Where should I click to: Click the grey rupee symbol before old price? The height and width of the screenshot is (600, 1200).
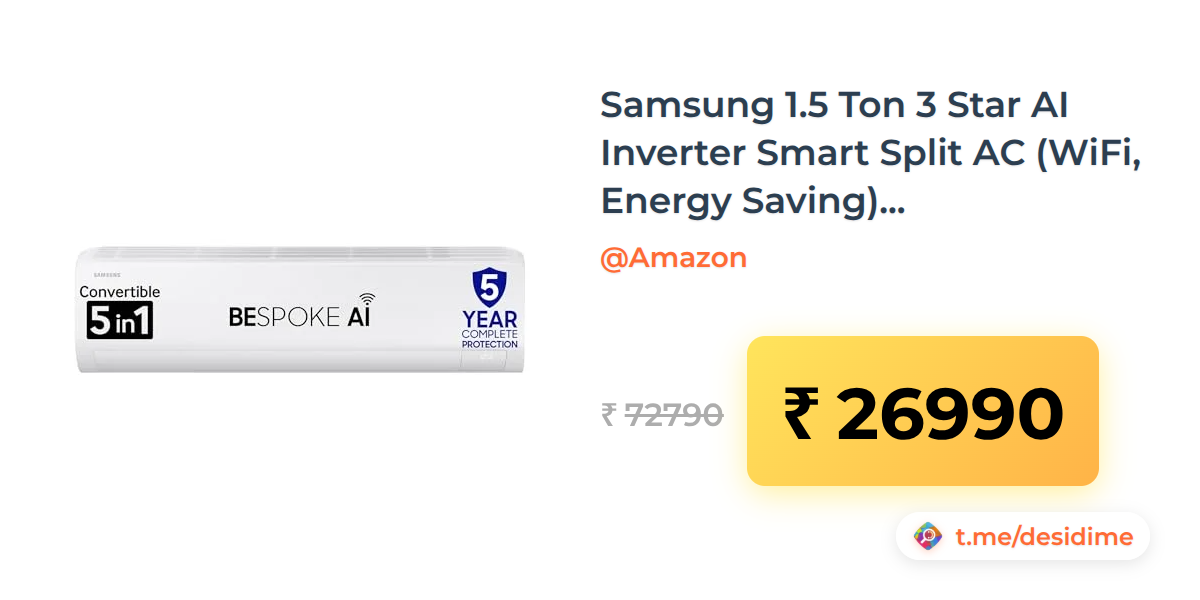pyautogui.click(x=608, y=414)
